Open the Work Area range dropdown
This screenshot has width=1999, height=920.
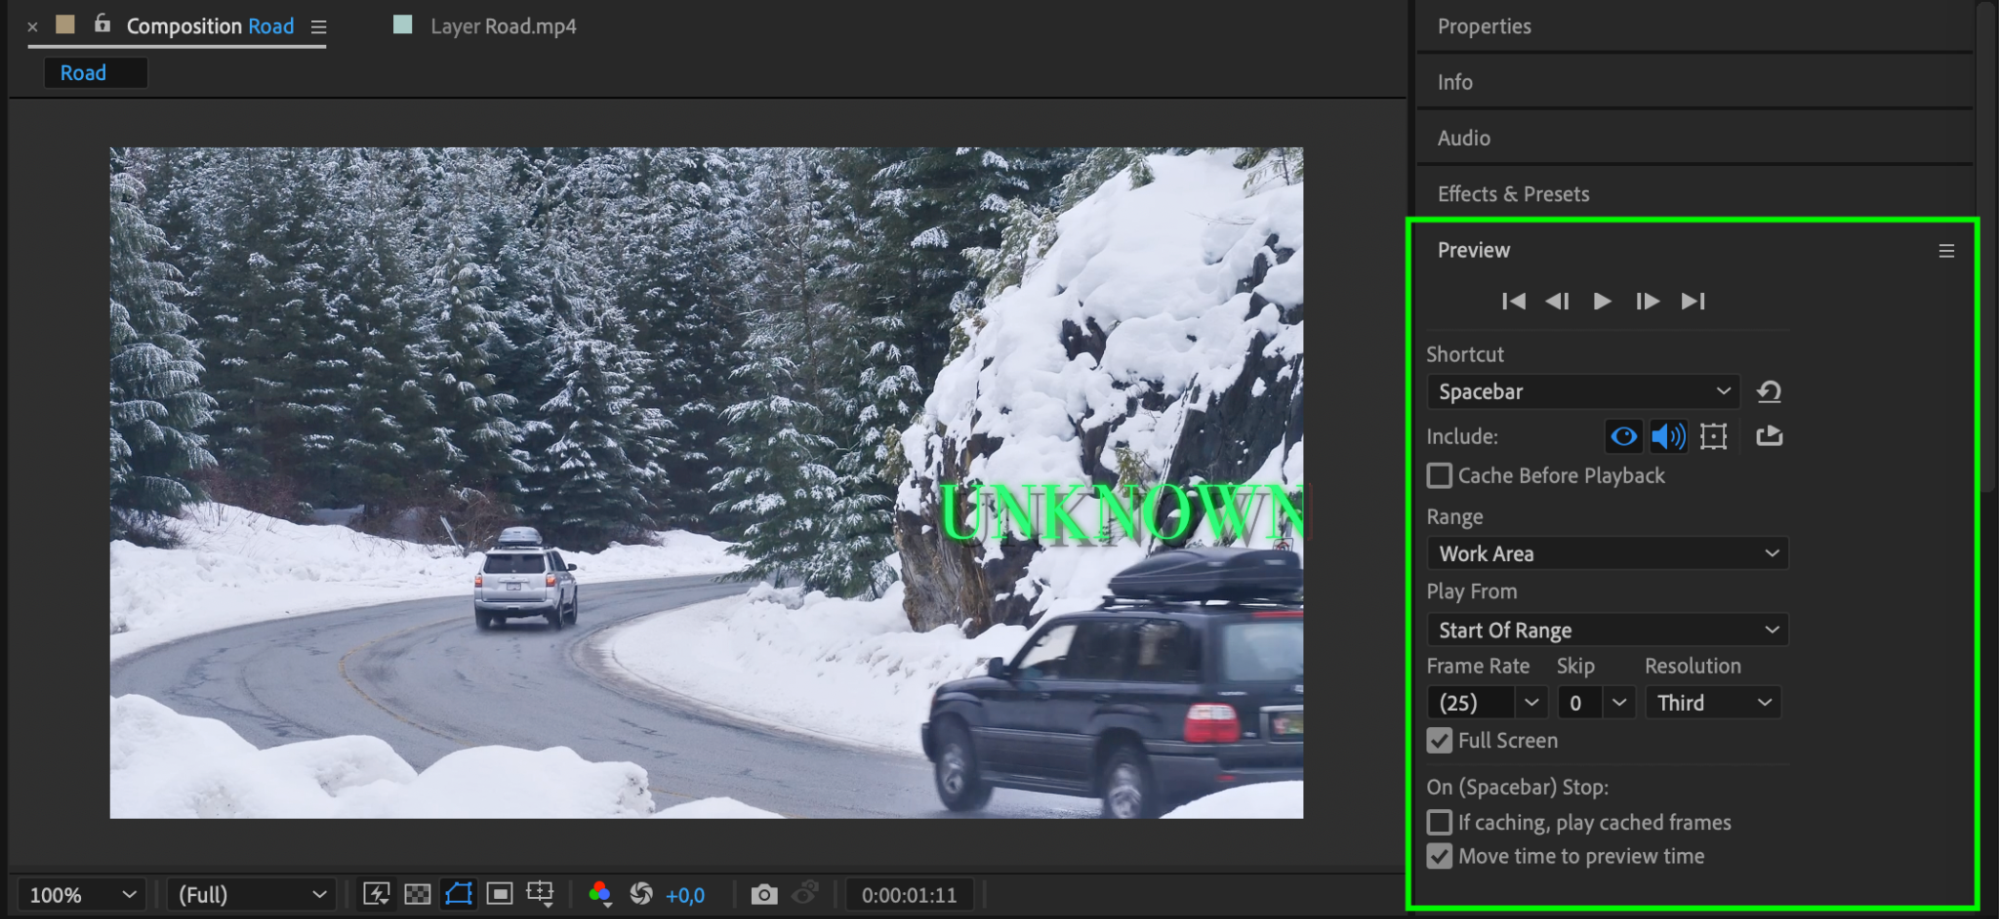click(x=1607, y=553)
